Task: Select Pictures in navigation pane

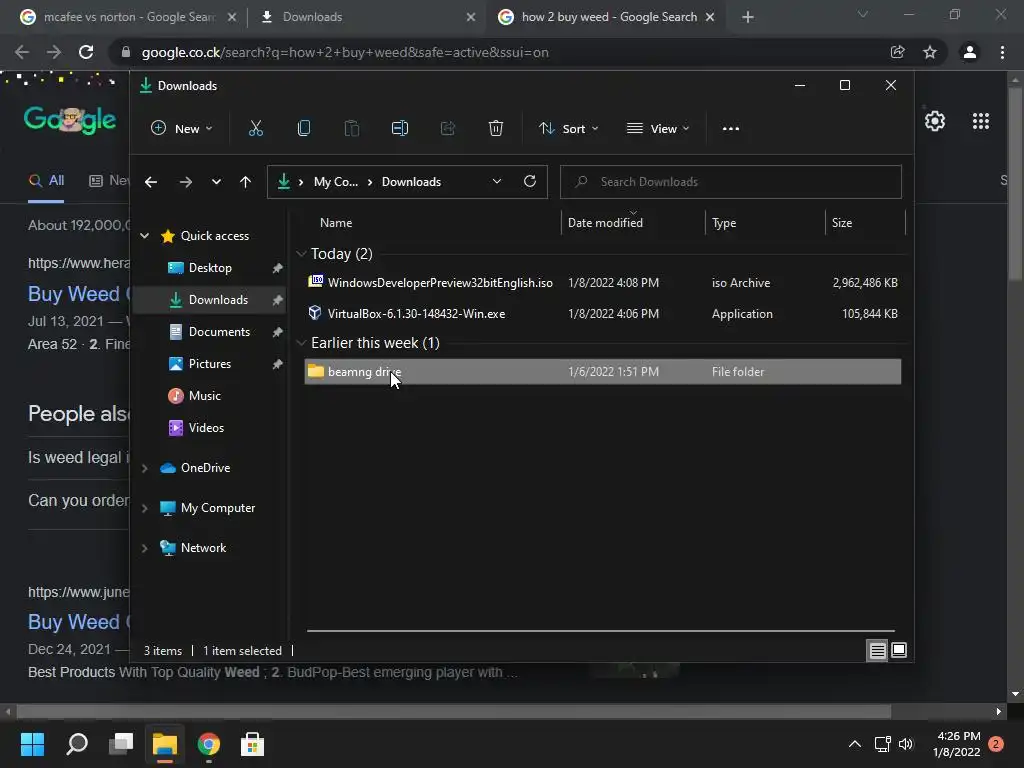Action: tap(209, 364)
